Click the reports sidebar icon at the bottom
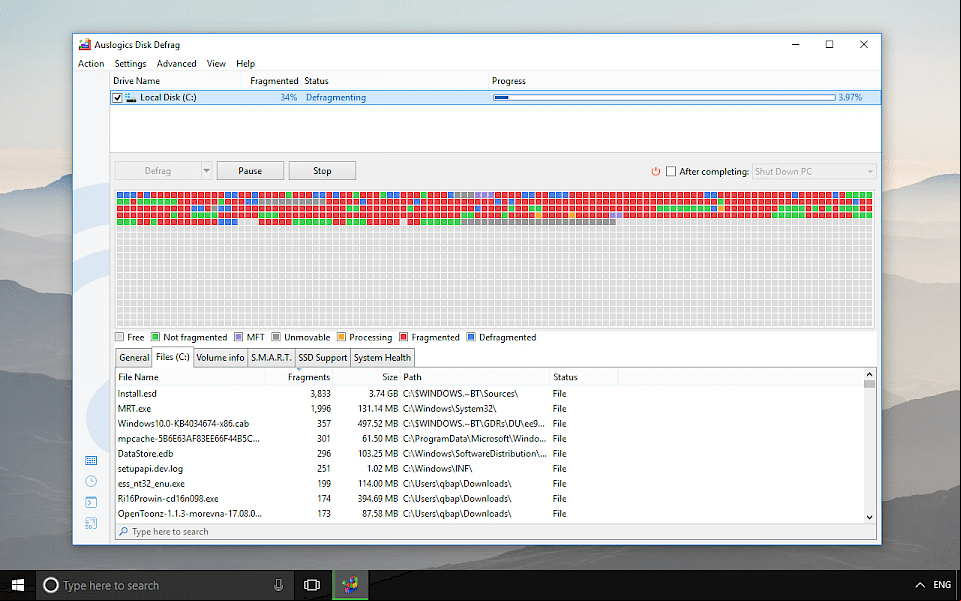Screen dimensions: 961x601 coord(91,523)
